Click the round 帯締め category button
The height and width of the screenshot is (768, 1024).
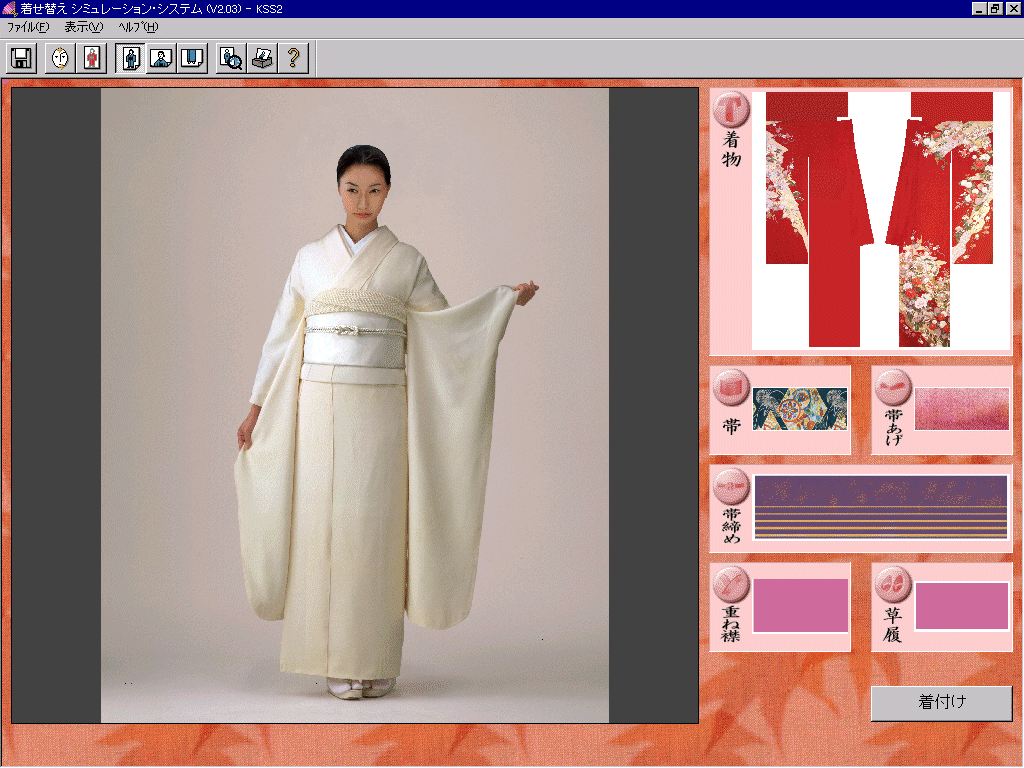pos(731,487)
